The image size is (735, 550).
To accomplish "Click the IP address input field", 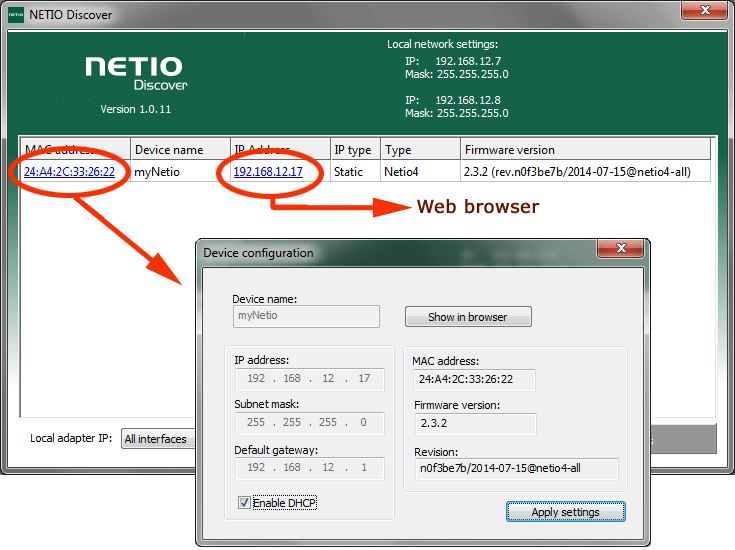I will pyautogui.click(x=309, y=379).
